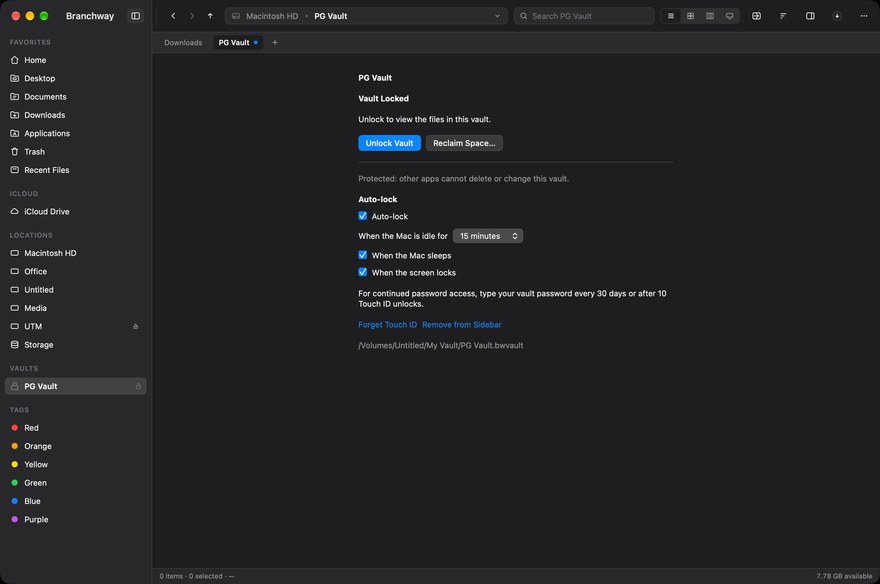The image size is (880, 584).
Task: Switch to list view
Action: (x=671, y=16)
